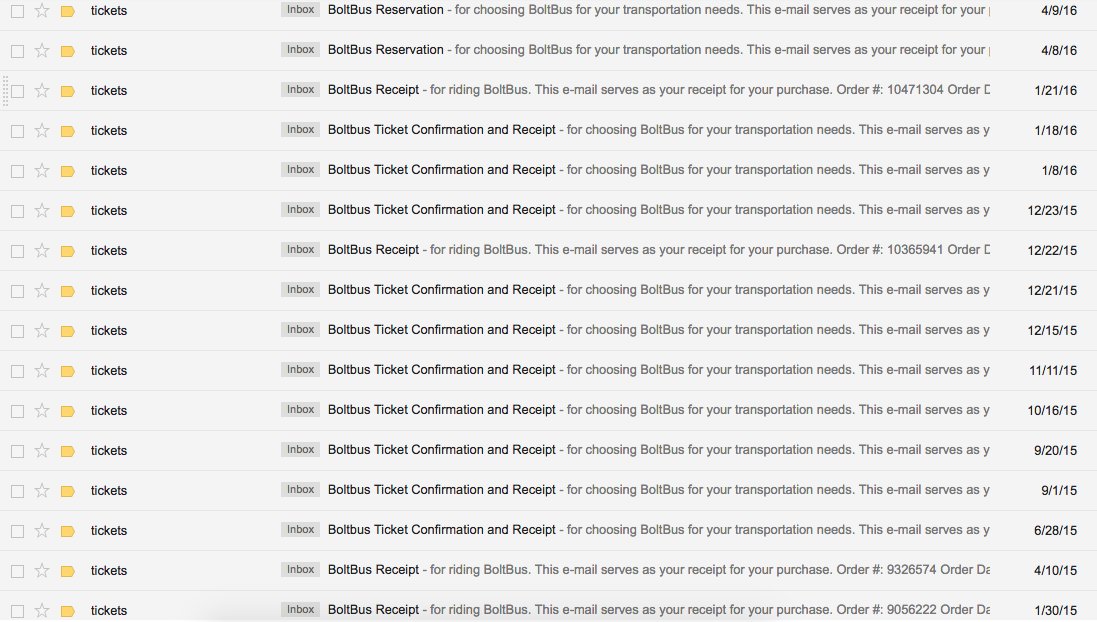The width and height of the screenshot is (1097, 622).
Task: Star the email dated 12/21/15
Action: point(42,290)
